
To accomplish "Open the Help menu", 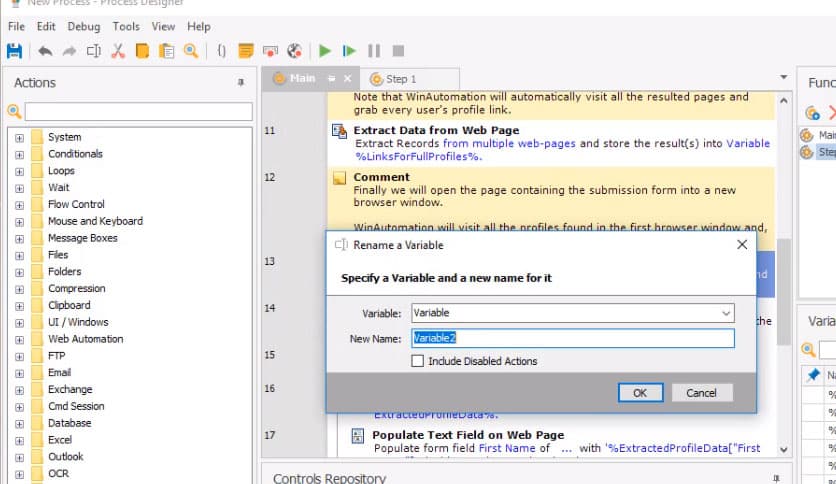I will [198, 26].
